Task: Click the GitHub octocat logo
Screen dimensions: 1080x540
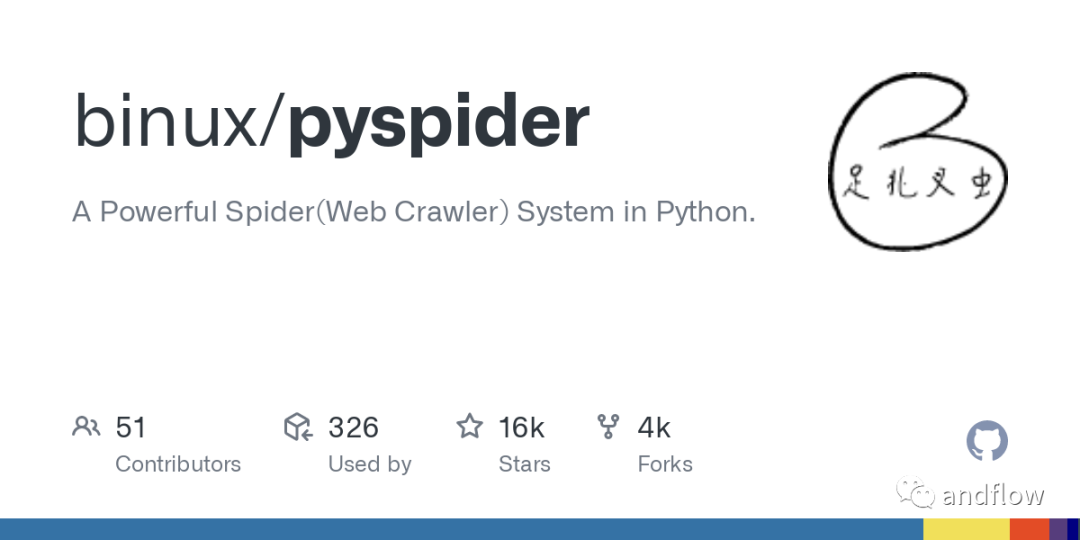Action: click(x=986, y=441)
